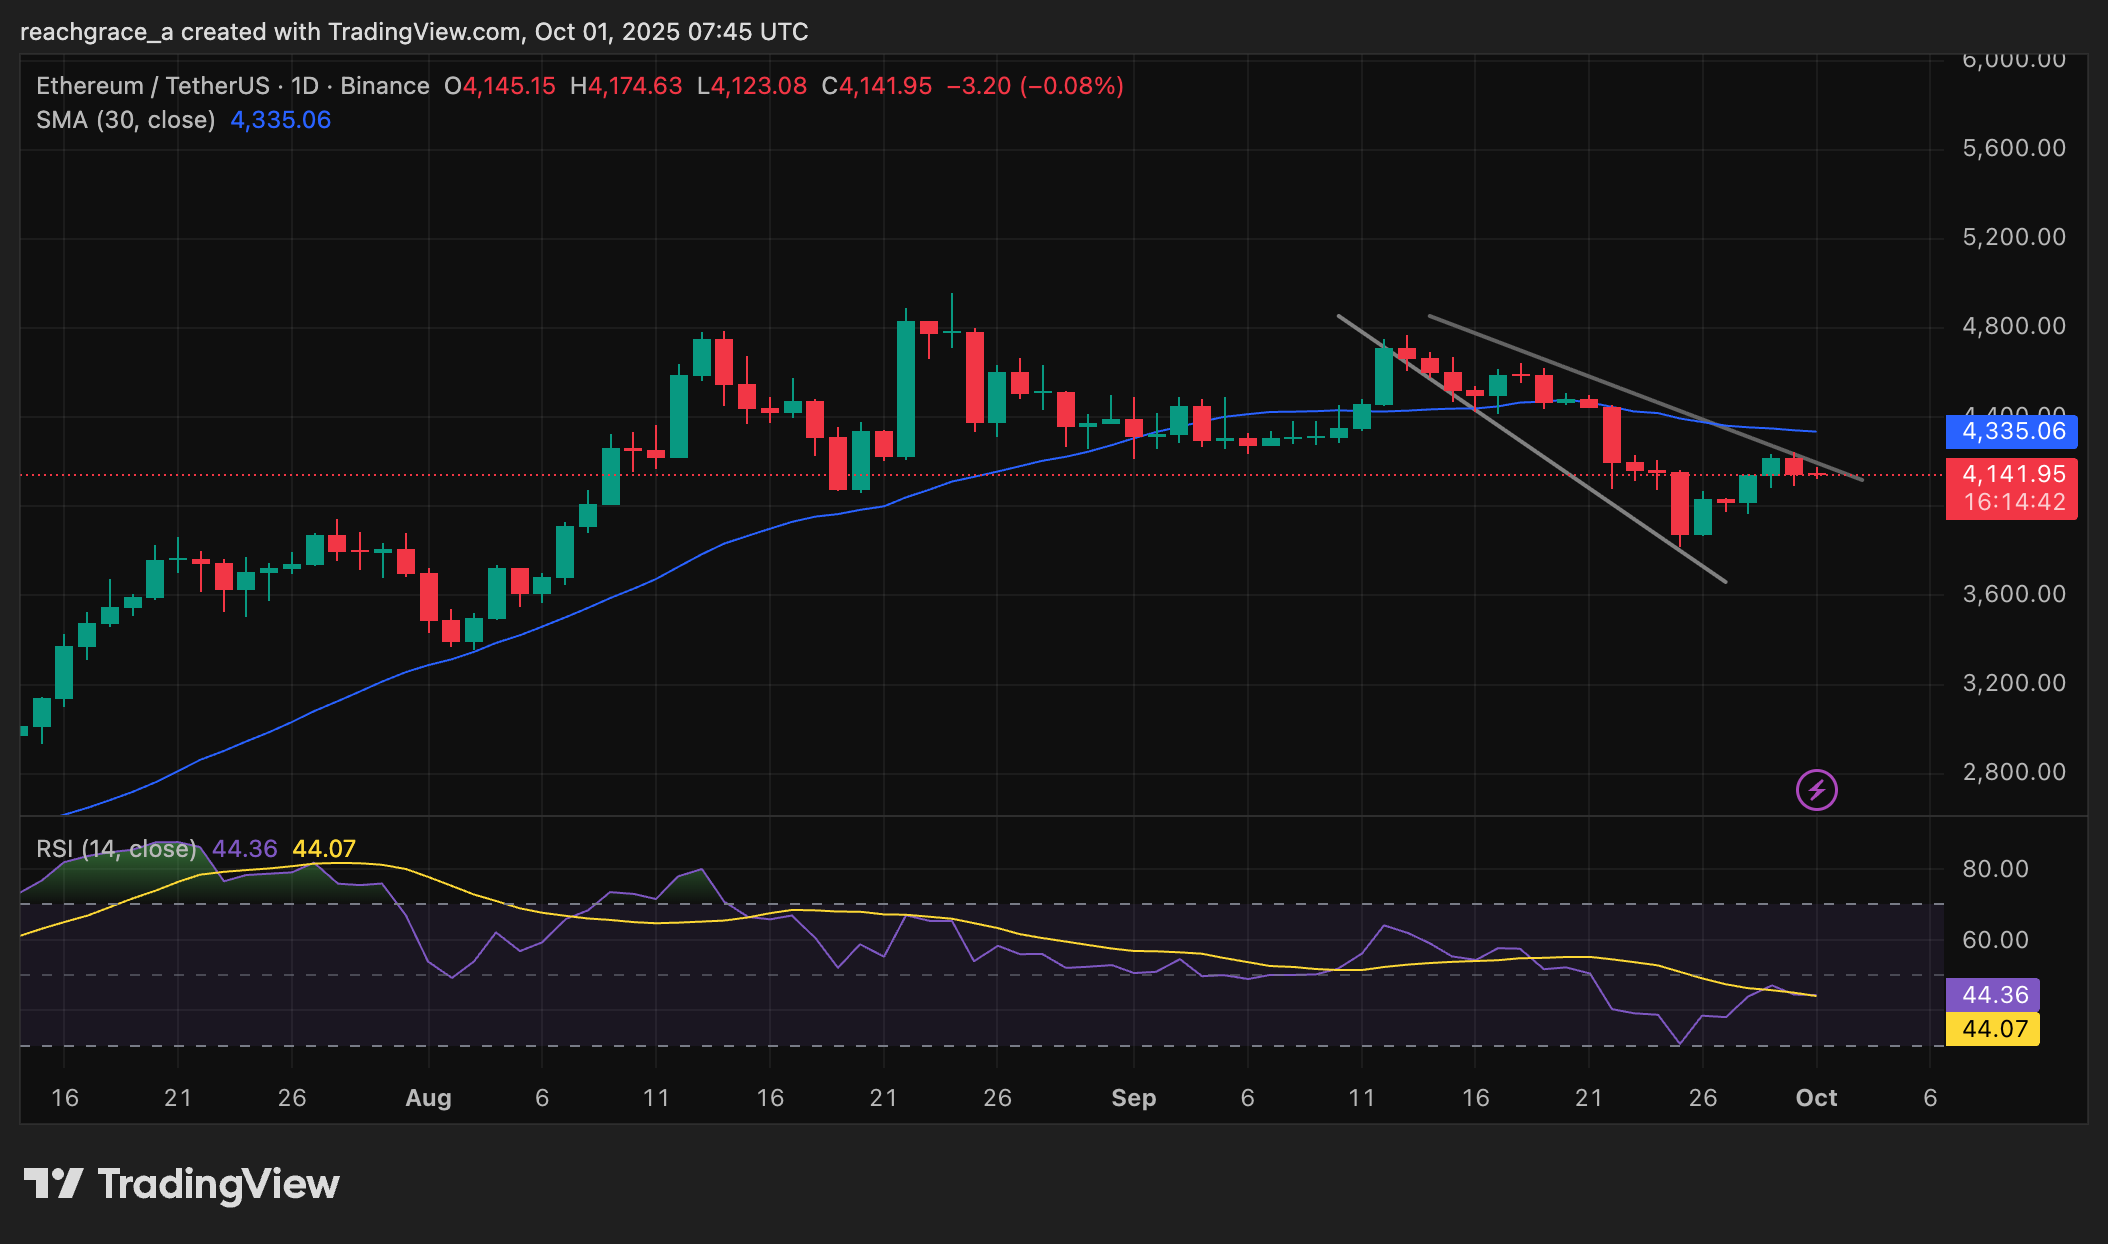Screen dimensions: 2108x1244
Task: Click the 6,000.00 price axis value
Action: click(x=2013, y=62)
